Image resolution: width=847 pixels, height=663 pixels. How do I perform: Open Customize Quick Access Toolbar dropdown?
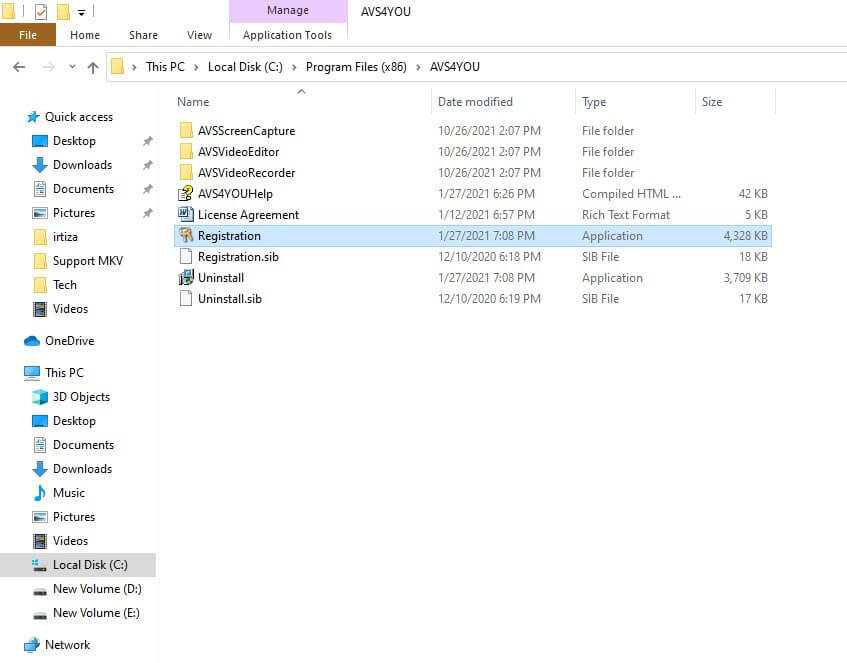[82, 12]
